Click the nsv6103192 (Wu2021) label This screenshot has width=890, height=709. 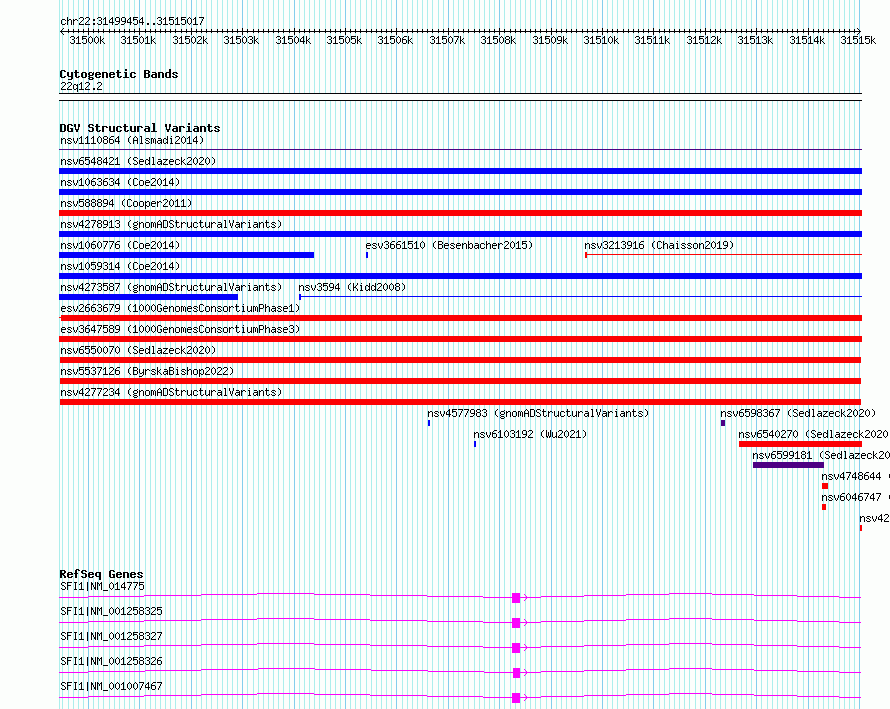pyautogui.click(x=530, y=434)
